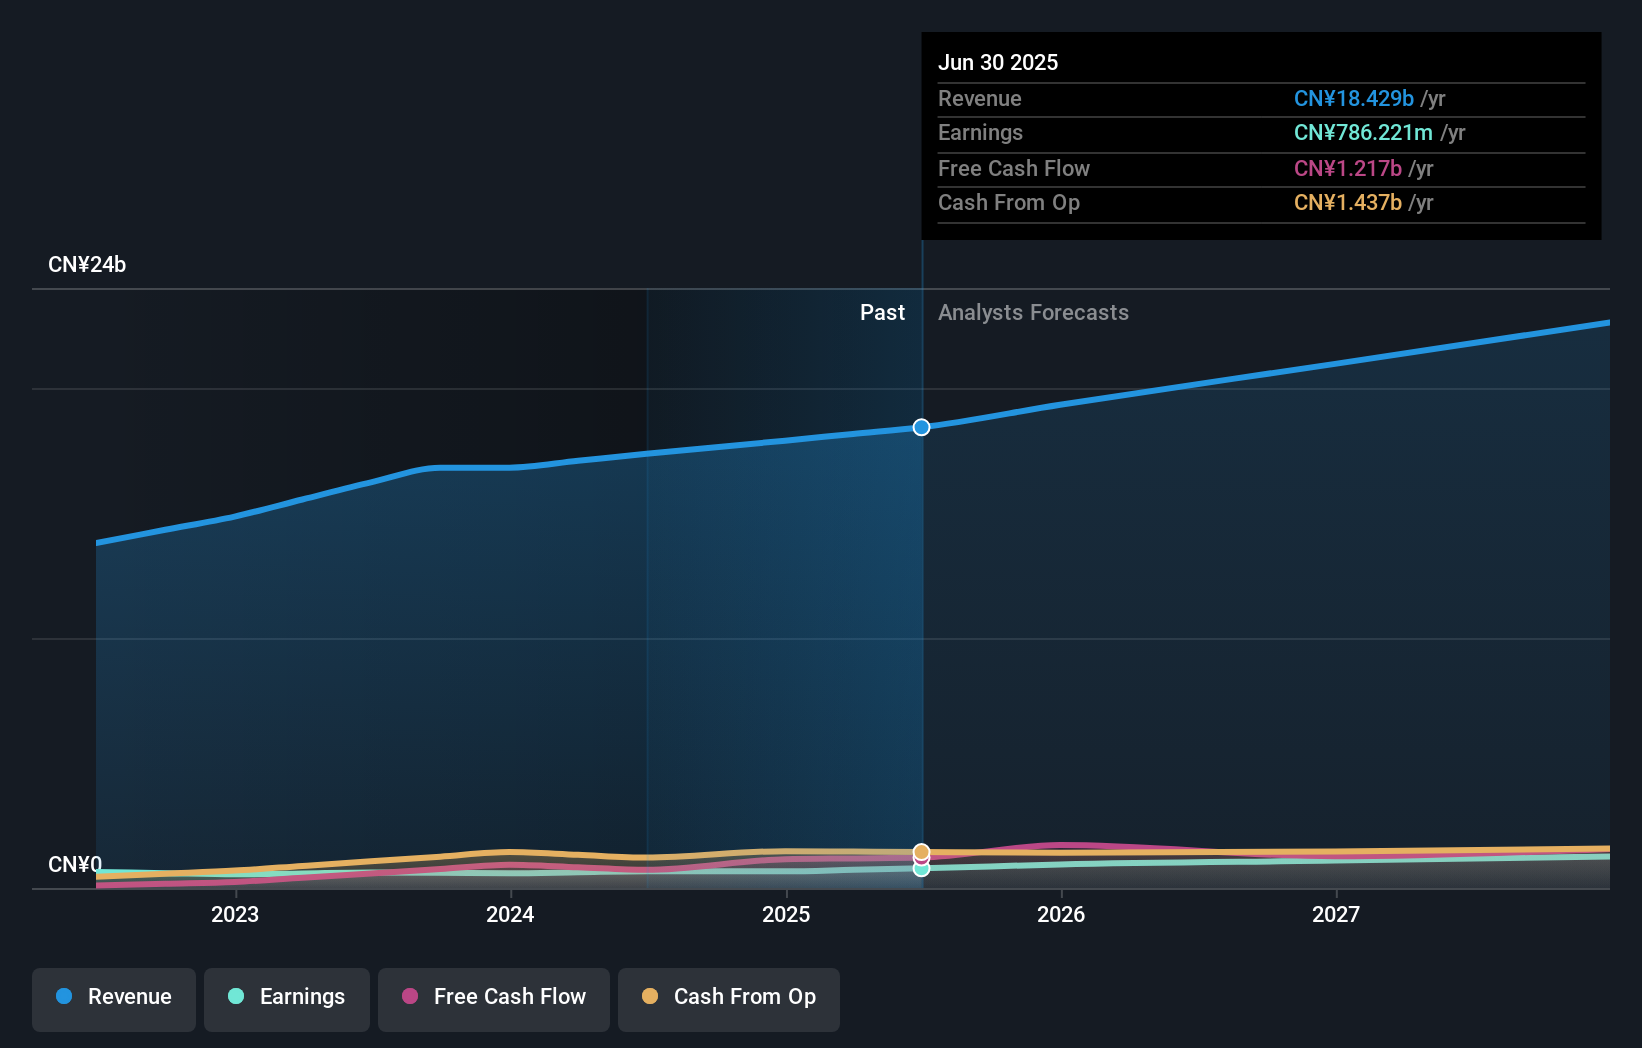Hide the Earnings series from the chart
Screen dimensions: 1642x1048
287,999
